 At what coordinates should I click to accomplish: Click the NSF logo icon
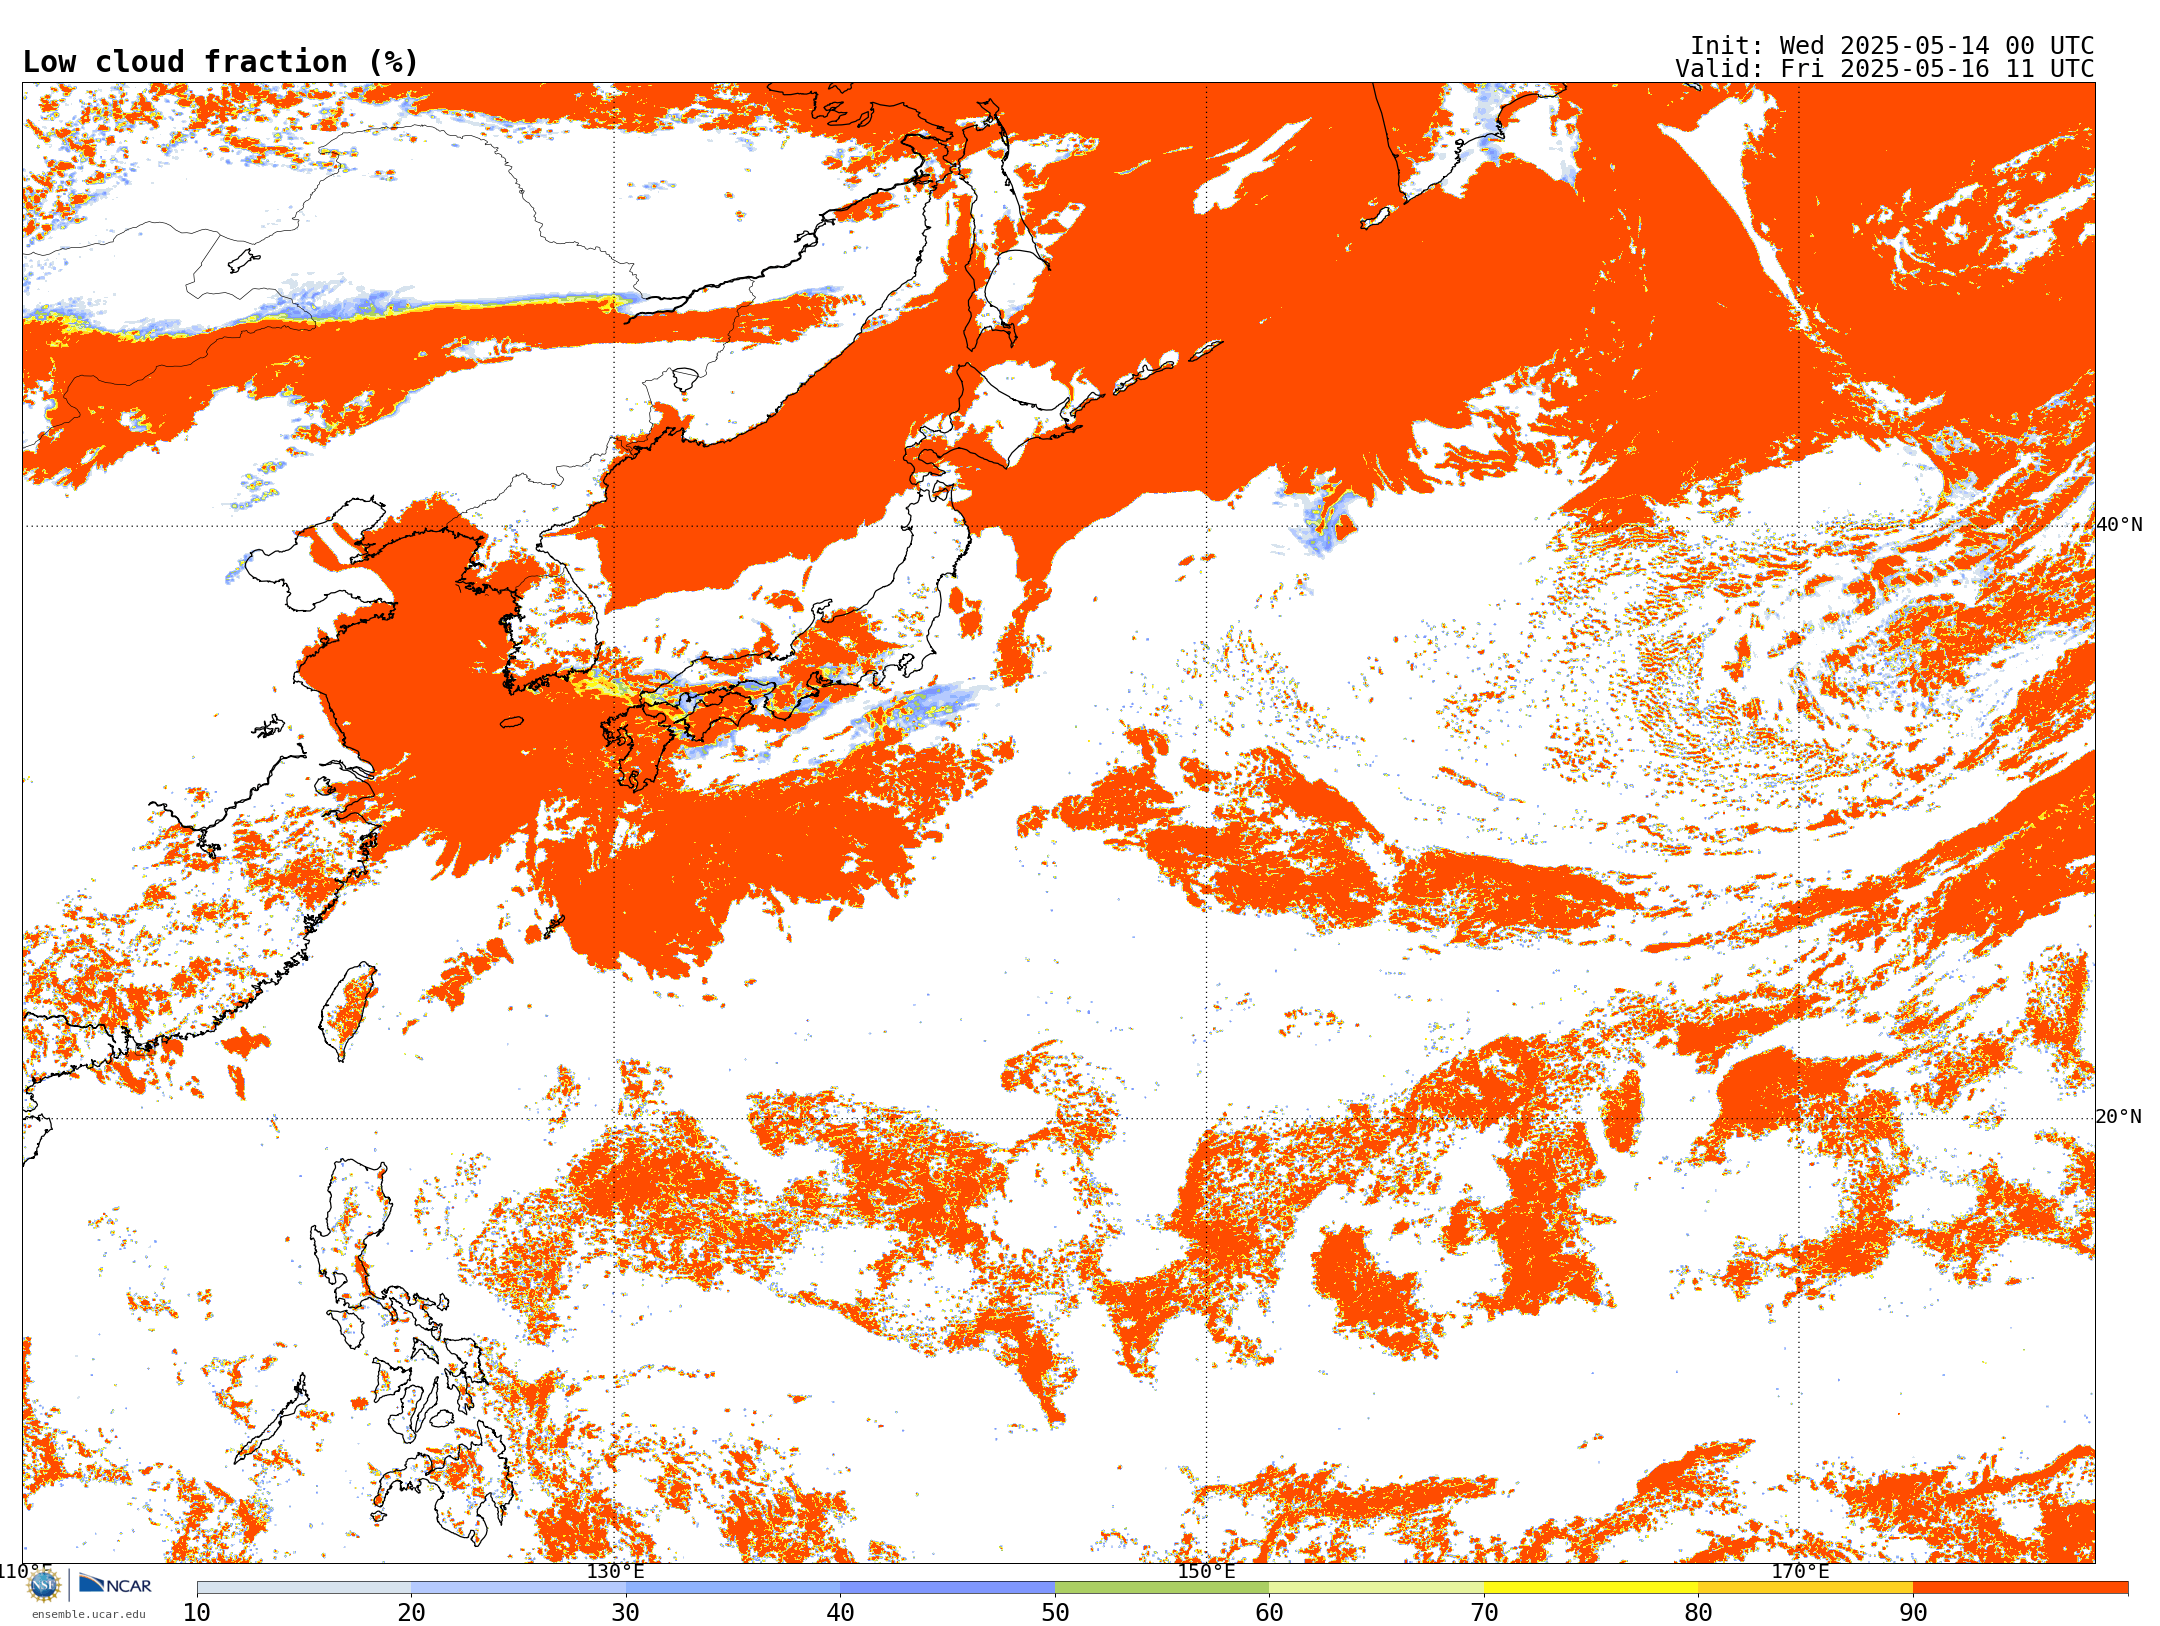[x=44, y=1585]
